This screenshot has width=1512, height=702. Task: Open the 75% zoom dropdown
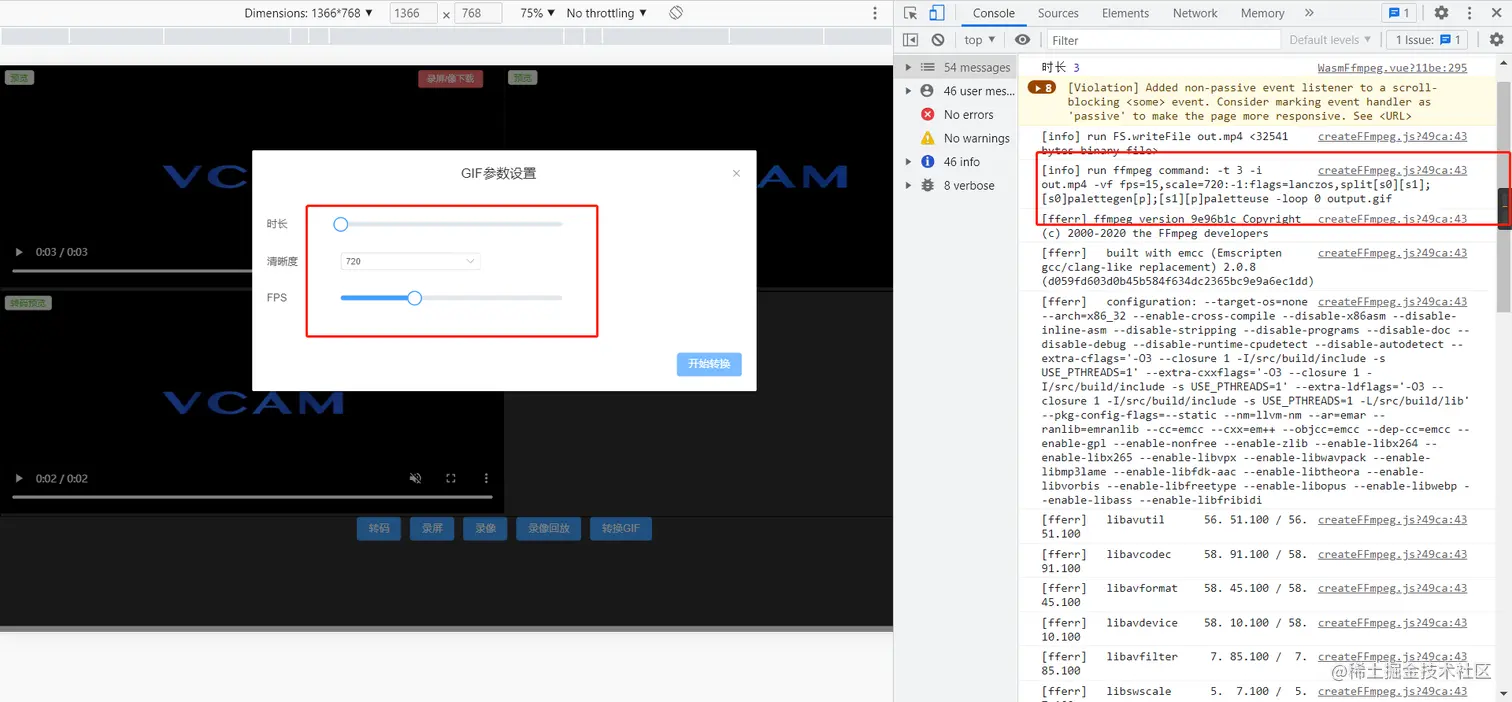[537, 13]
